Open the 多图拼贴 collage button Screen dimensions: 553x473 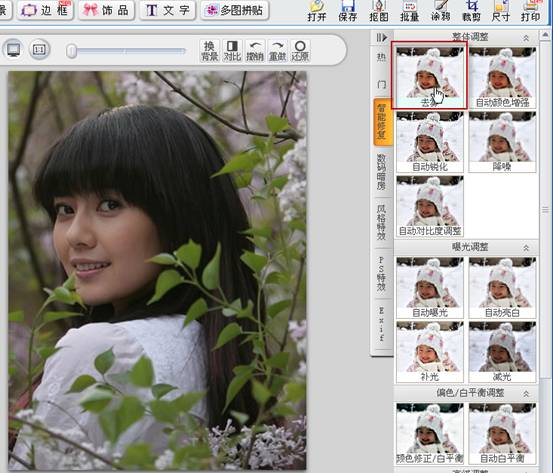point(235,10)
